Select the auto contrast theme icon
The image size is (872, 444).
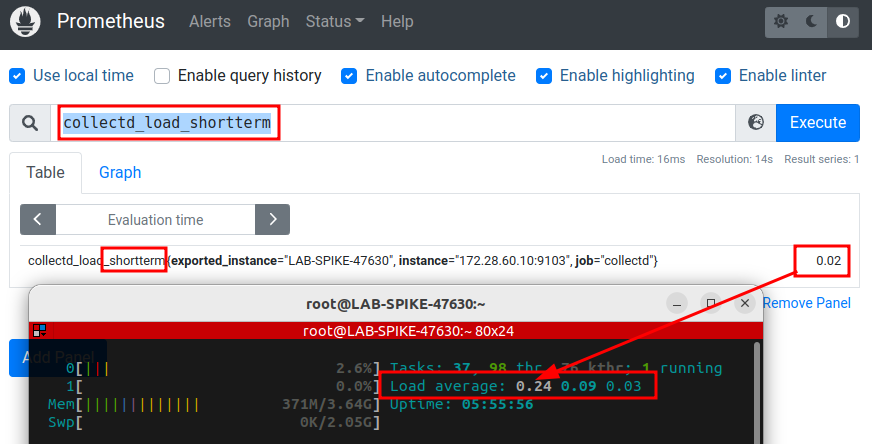[x=843, y=22]
